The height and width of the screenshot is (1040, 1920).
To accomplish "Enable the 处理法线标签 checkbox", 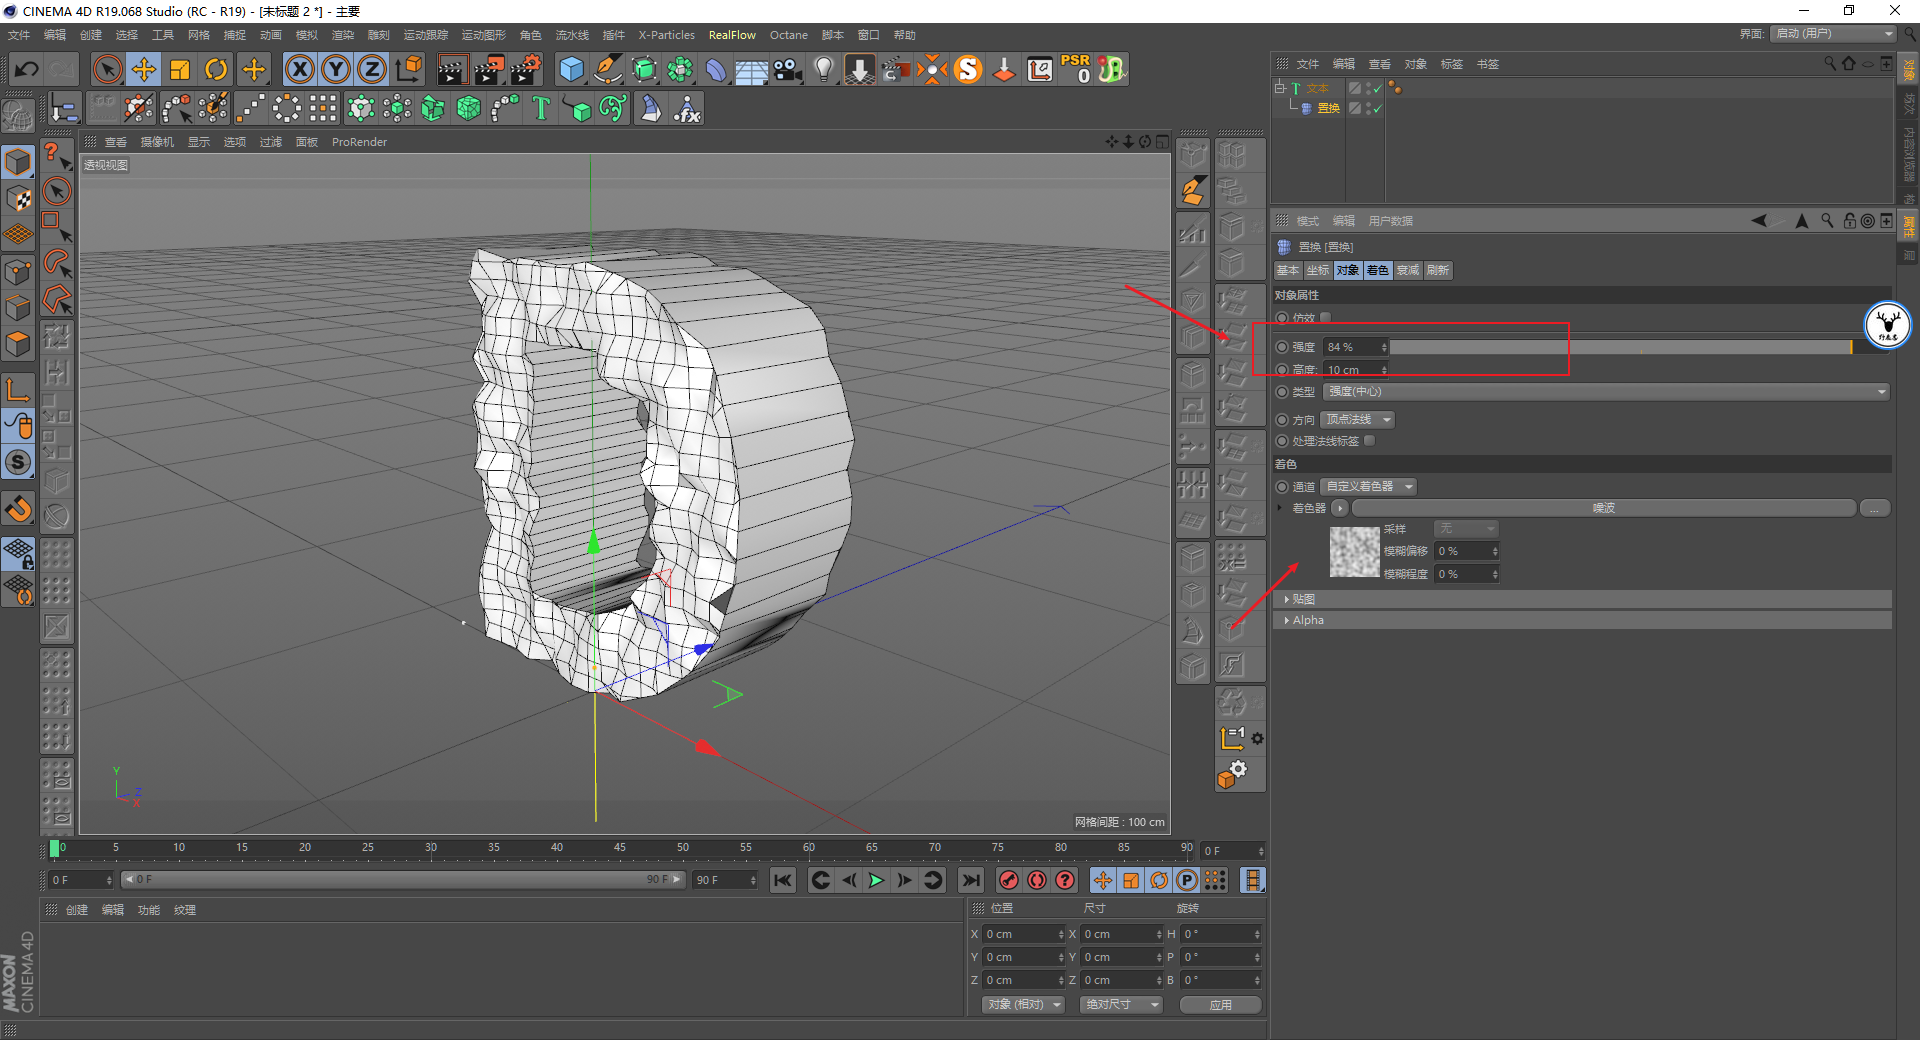I will tap(1370, 441).
